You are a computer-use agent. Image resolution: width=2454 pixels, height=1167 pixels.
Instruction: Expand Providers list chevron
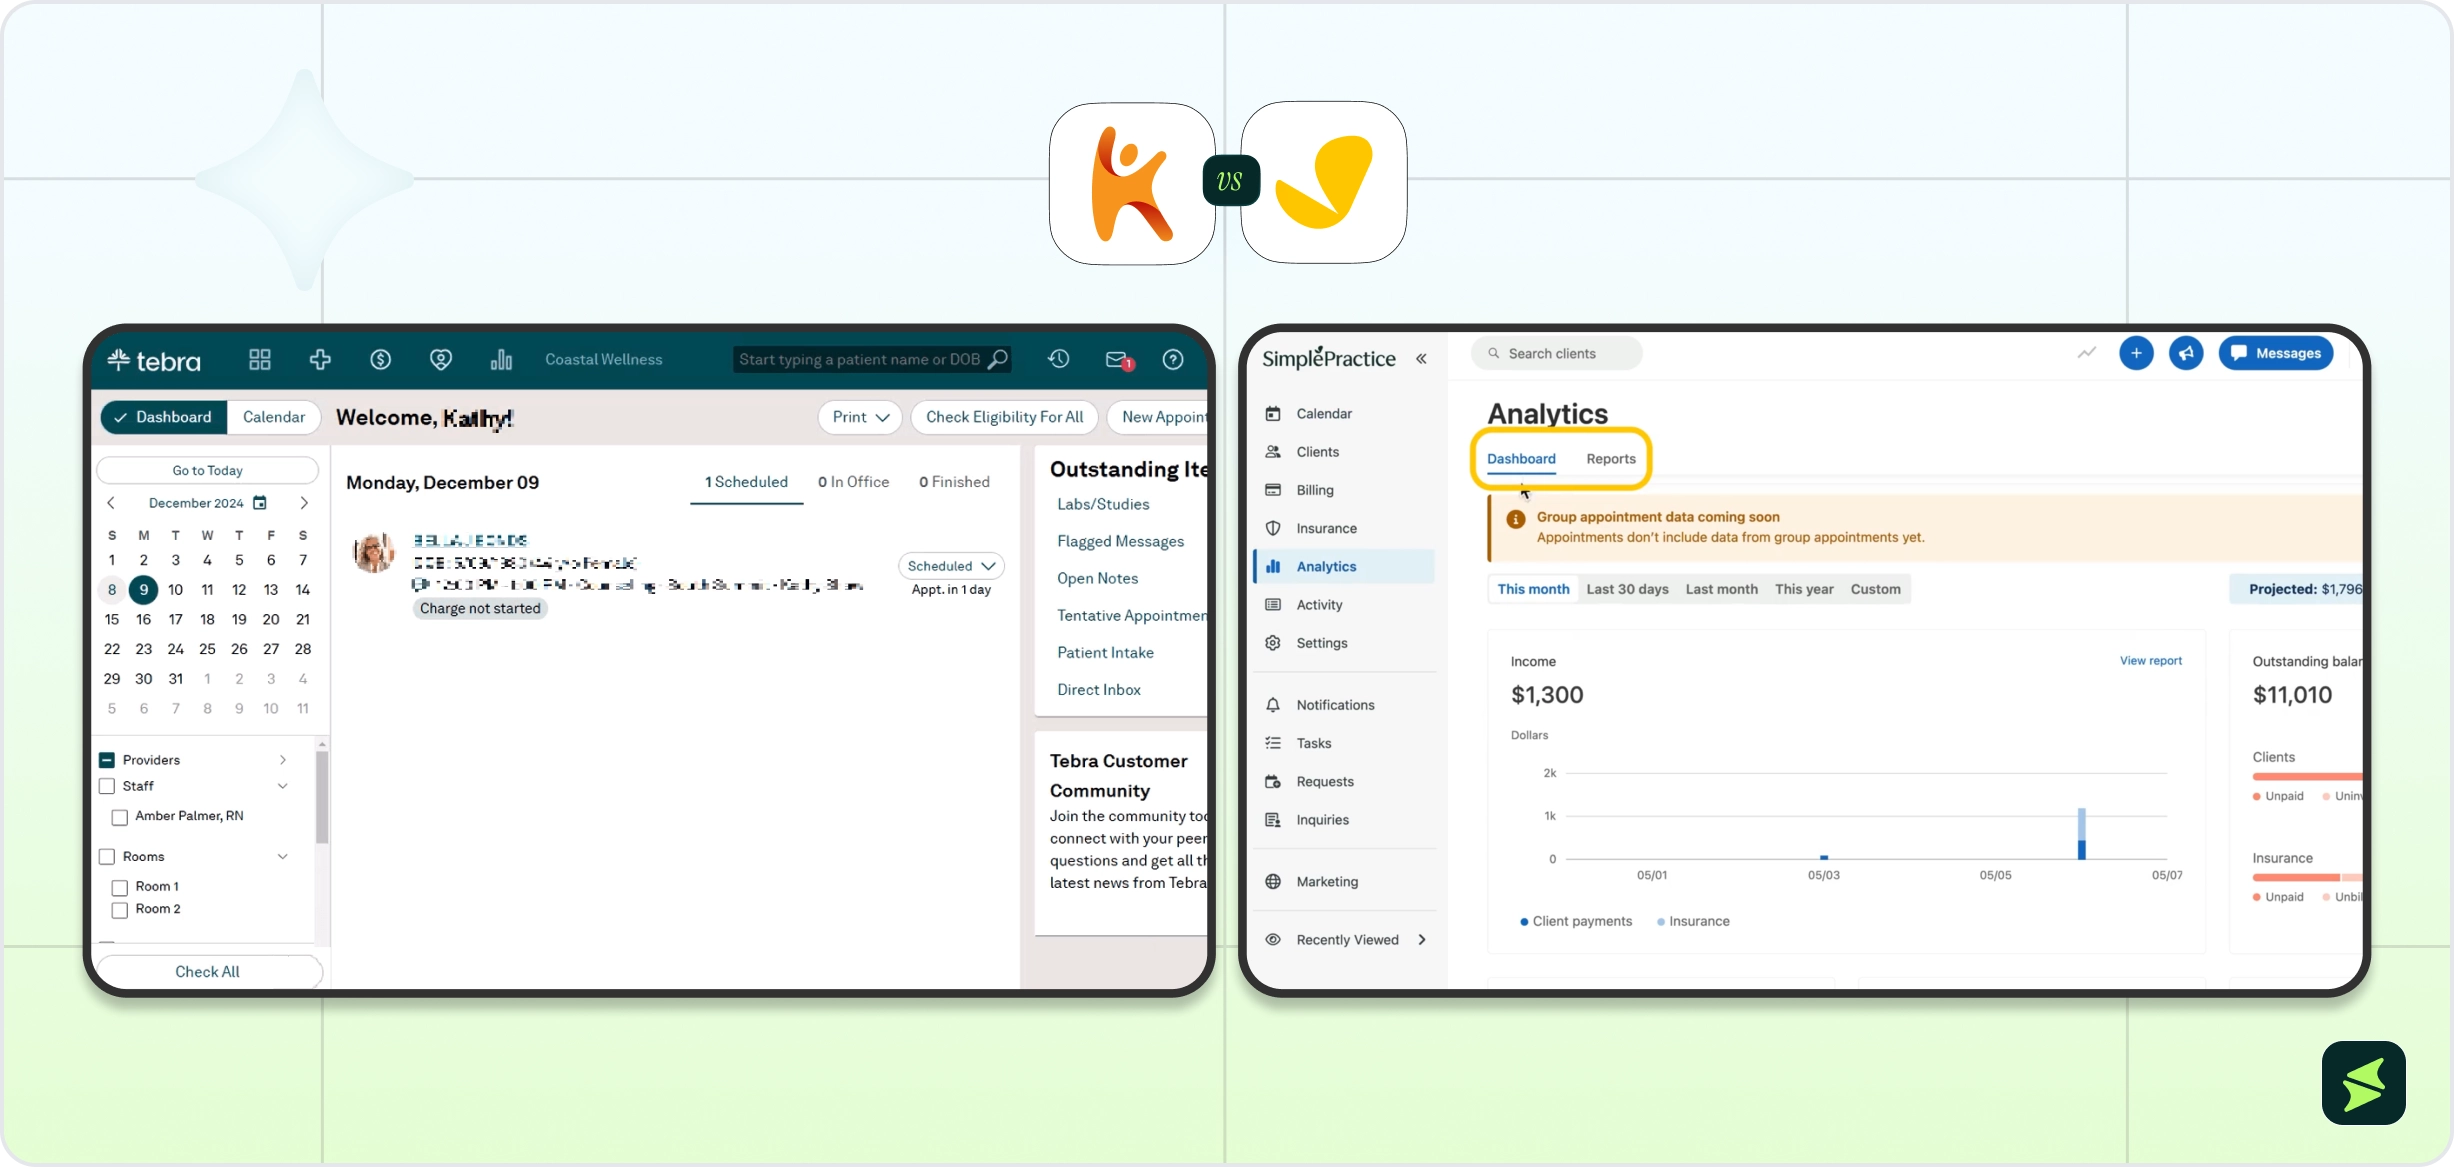pos(283,760)
